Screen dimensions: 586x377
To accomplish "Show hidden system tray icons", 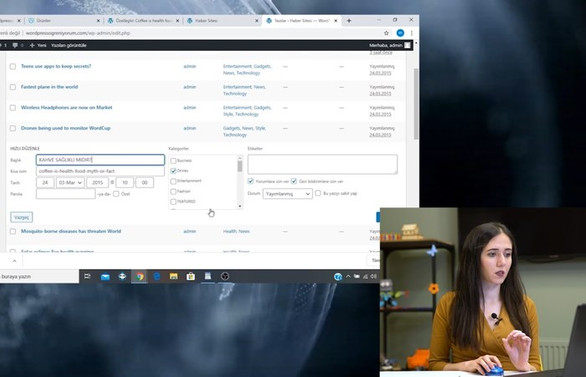I will [x=348, y=276].
